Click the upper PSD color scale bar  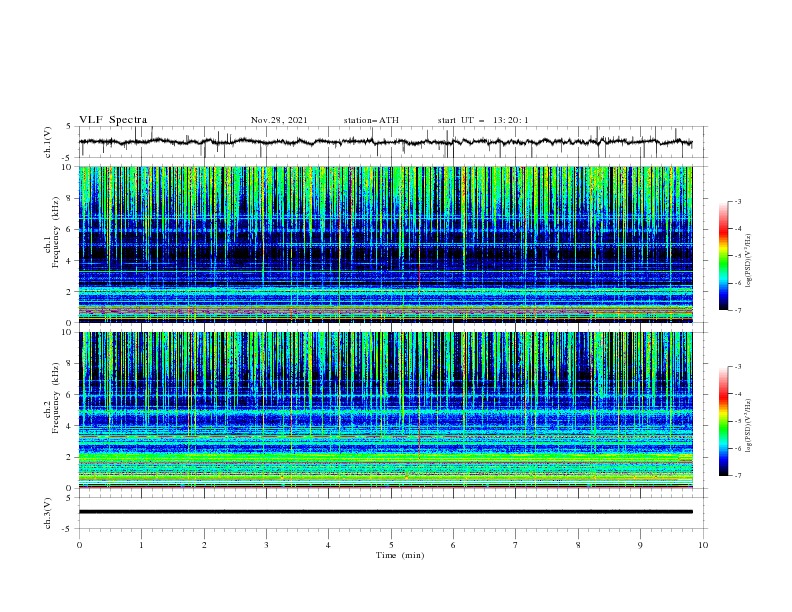tap(723, 256)
